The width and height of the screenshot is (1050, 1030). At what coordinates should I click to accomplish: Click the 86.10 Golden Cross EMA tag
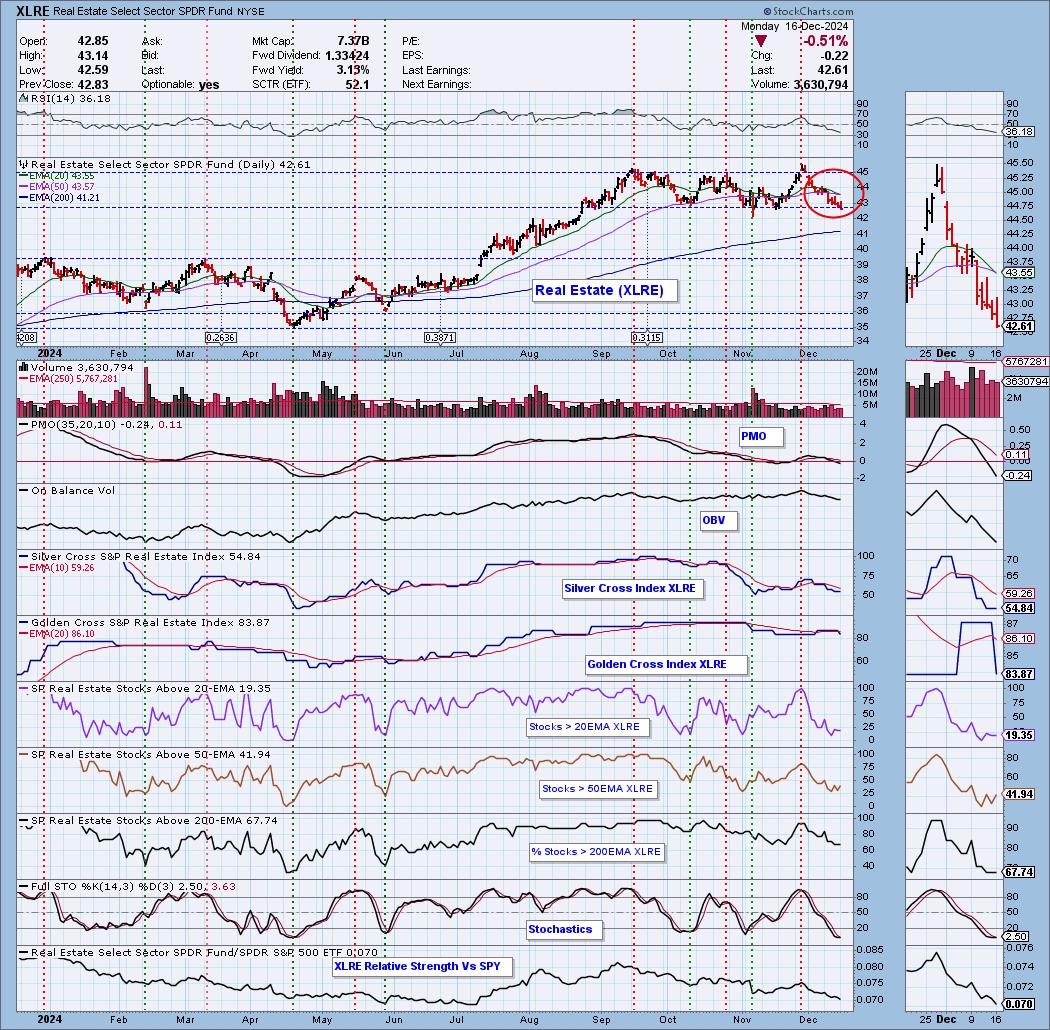pos(1019,638)
